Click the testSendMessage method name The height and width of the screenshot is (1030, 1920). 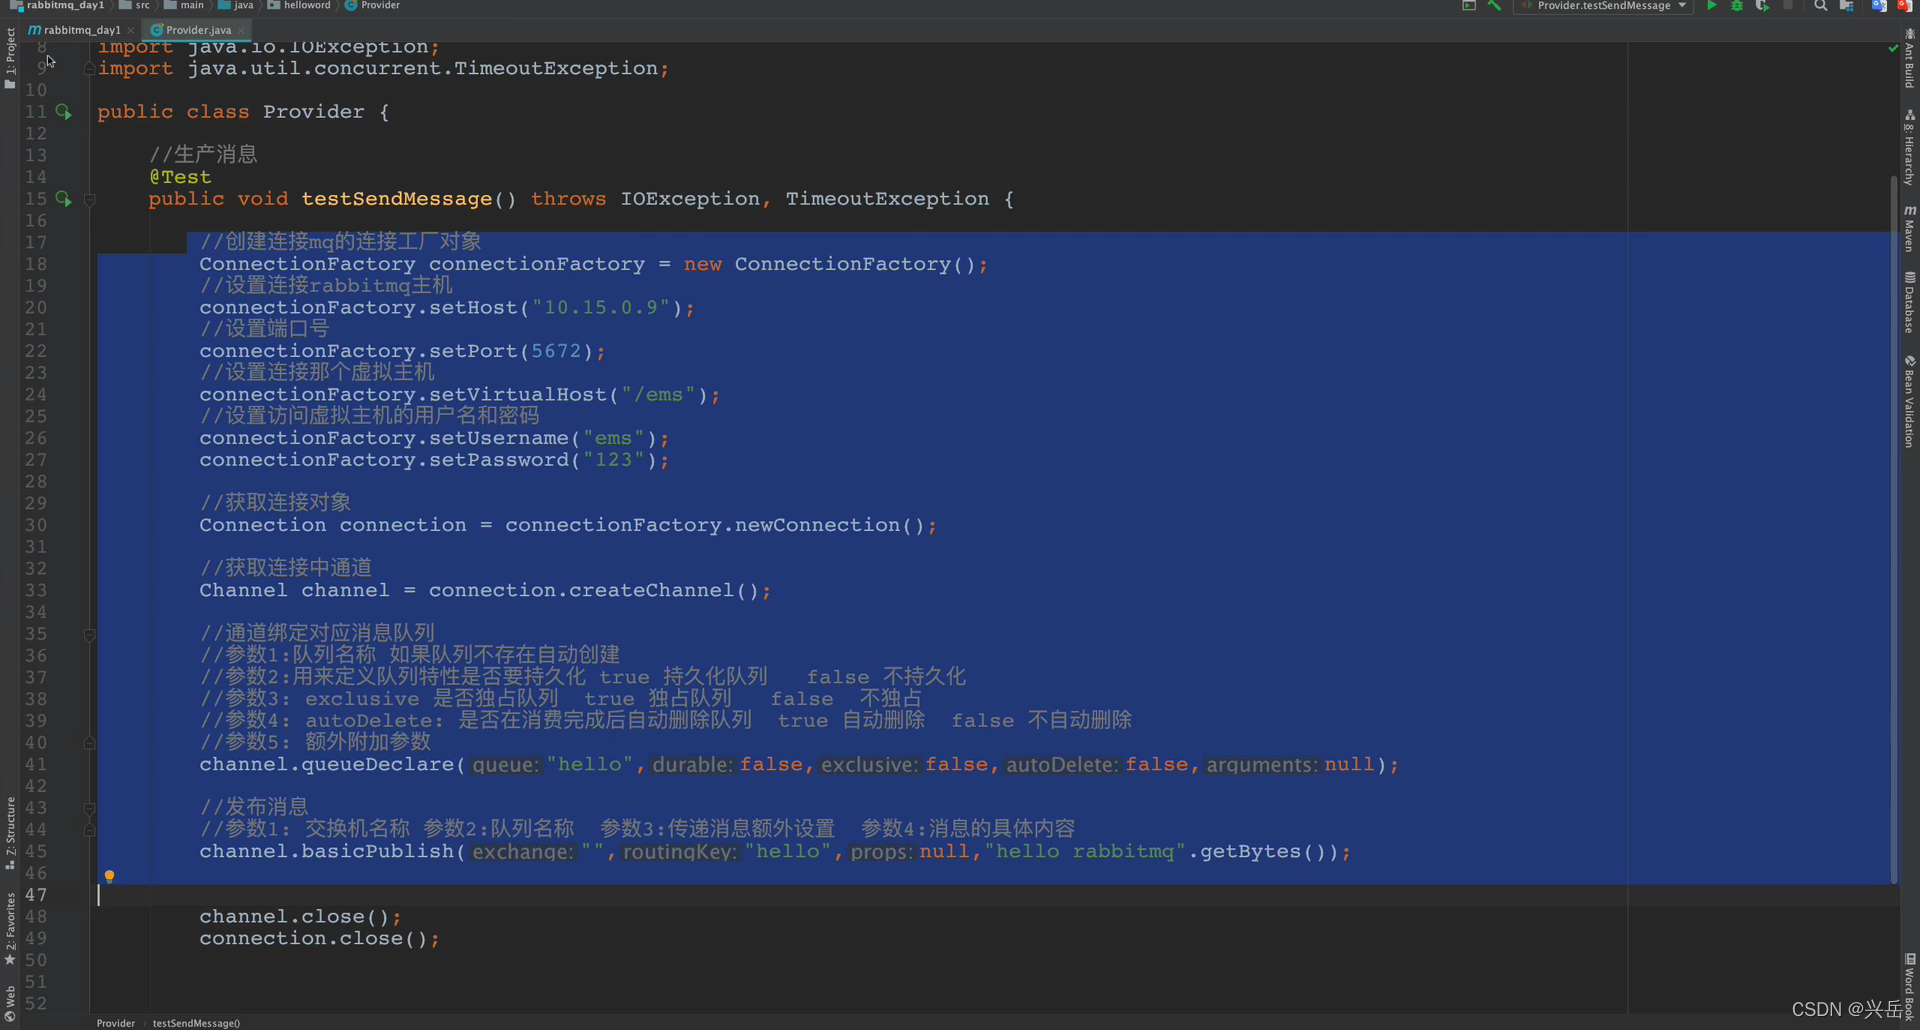pyautogui.click(x=396, y=199)
